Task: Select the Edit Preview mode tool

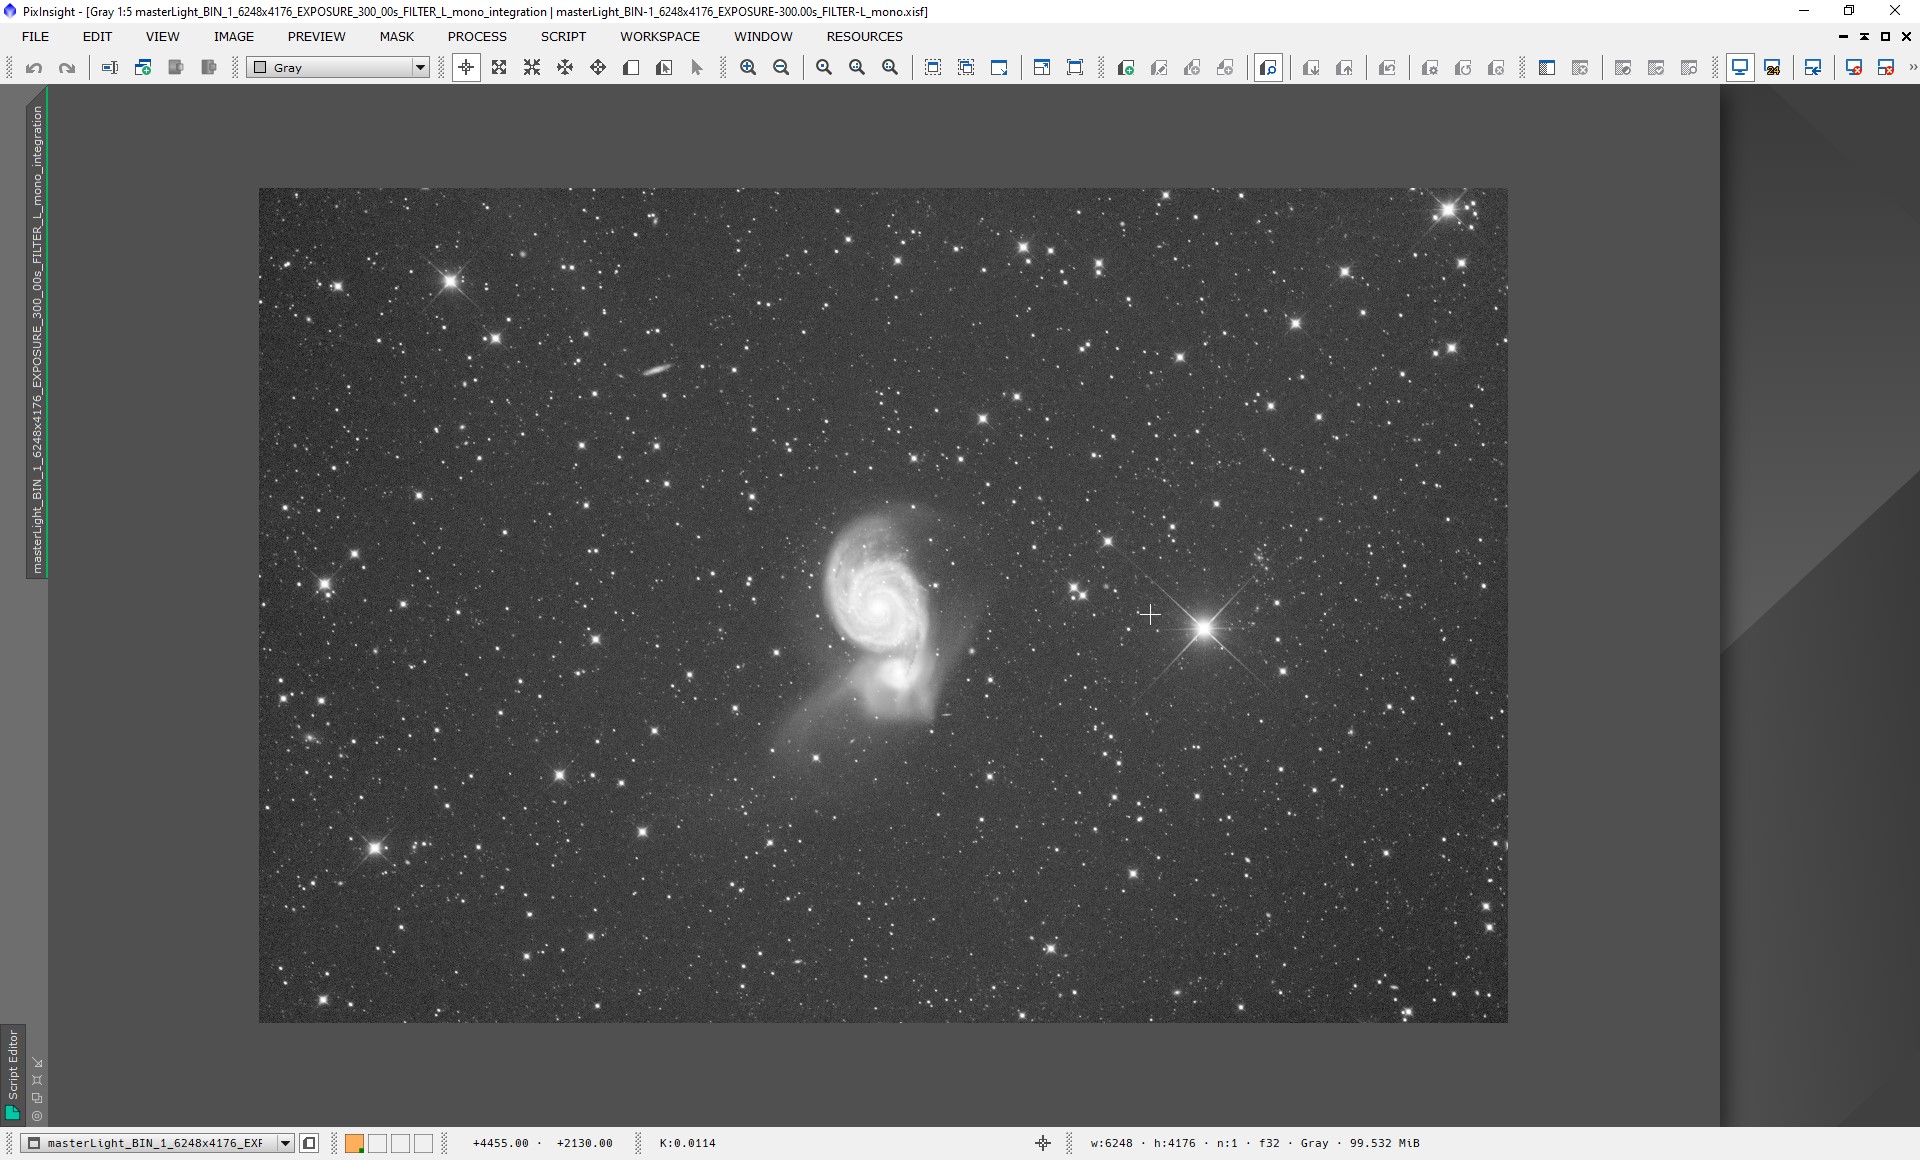Action: click(x=664, y=68)
